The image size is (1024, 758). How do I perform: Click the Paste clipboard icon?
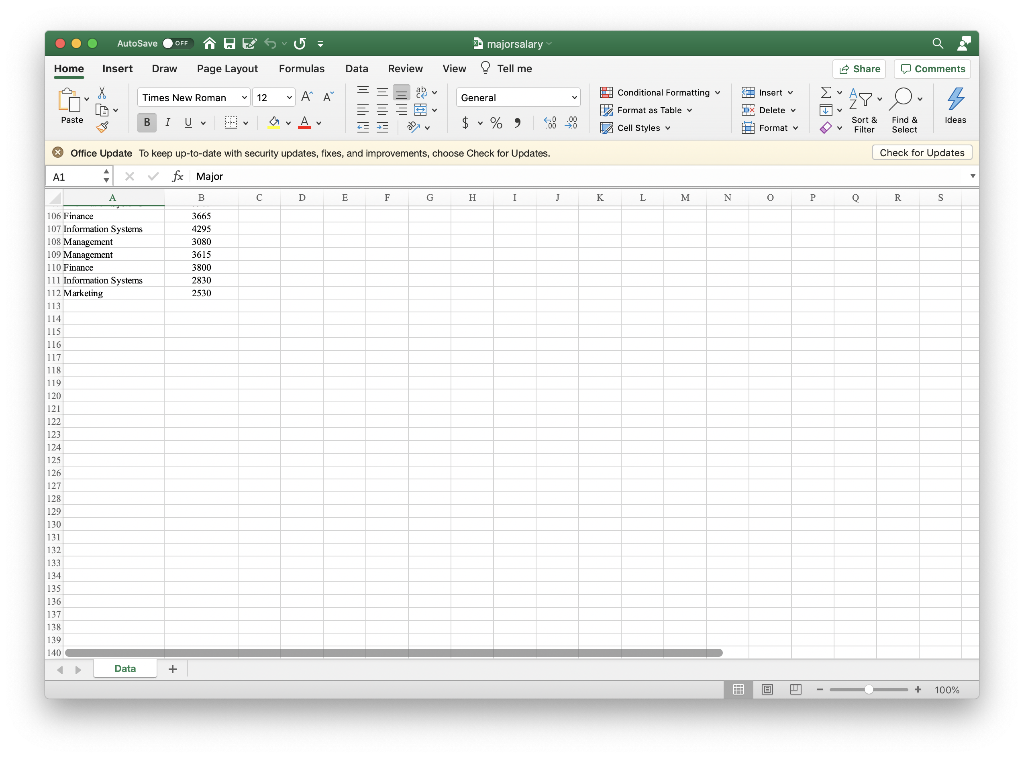[70, 101]
